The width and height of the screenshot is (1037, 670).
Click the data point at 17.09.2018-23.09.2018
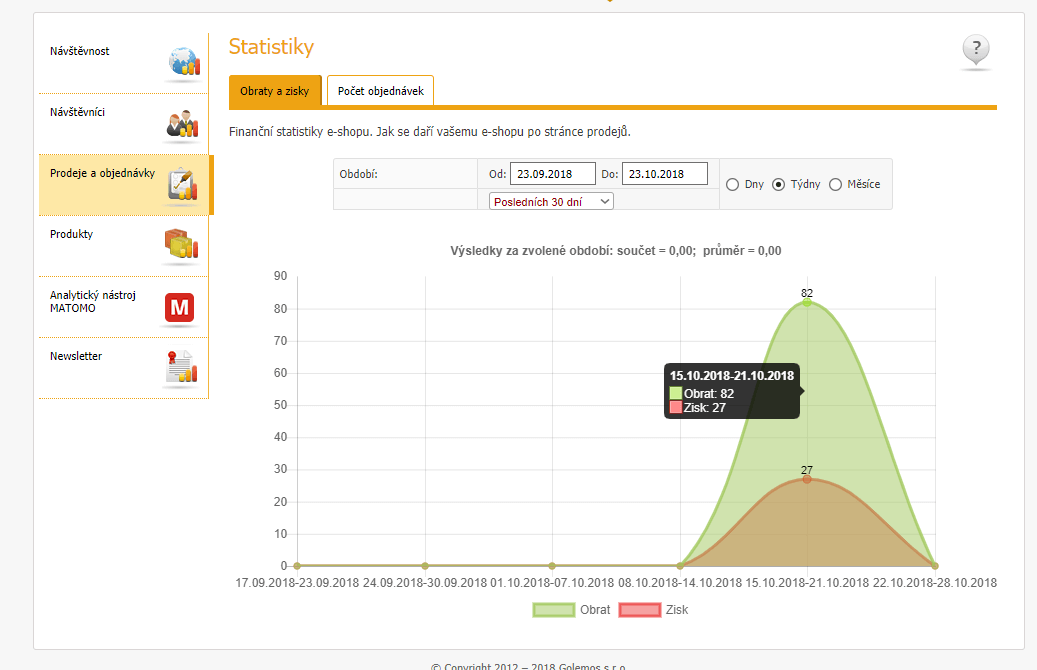[297, 565]
